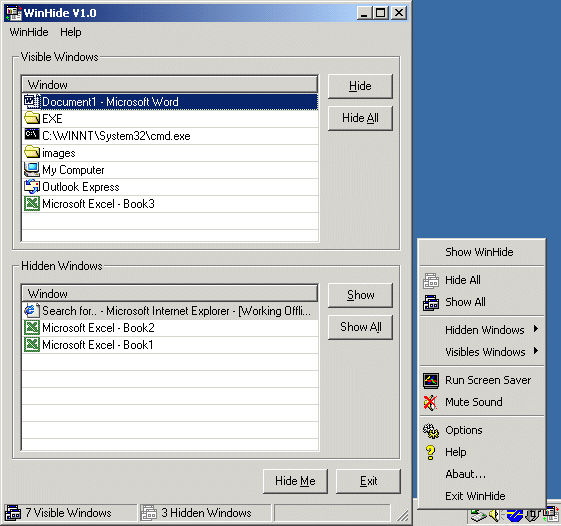Select About... in the tray menu
The height and width of the screenshot is (526, 561).
tap(465, 474)
